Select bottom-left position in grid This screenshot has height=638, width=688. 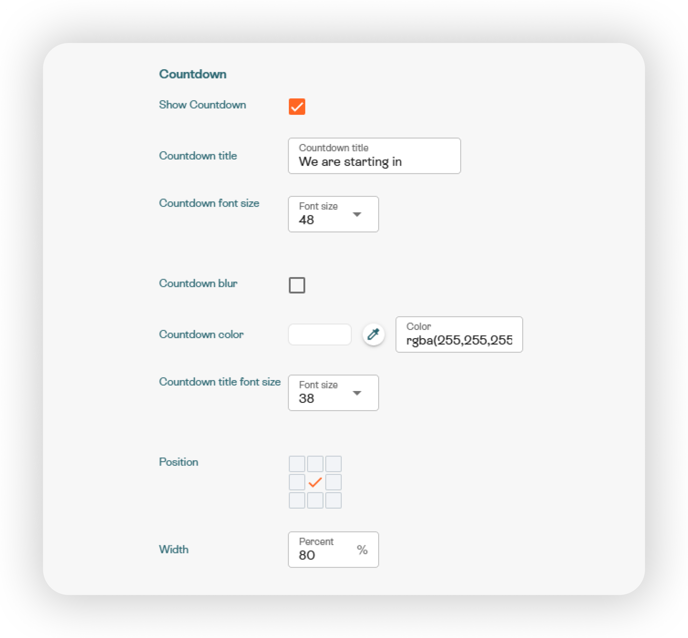click(x=297, y=501)
